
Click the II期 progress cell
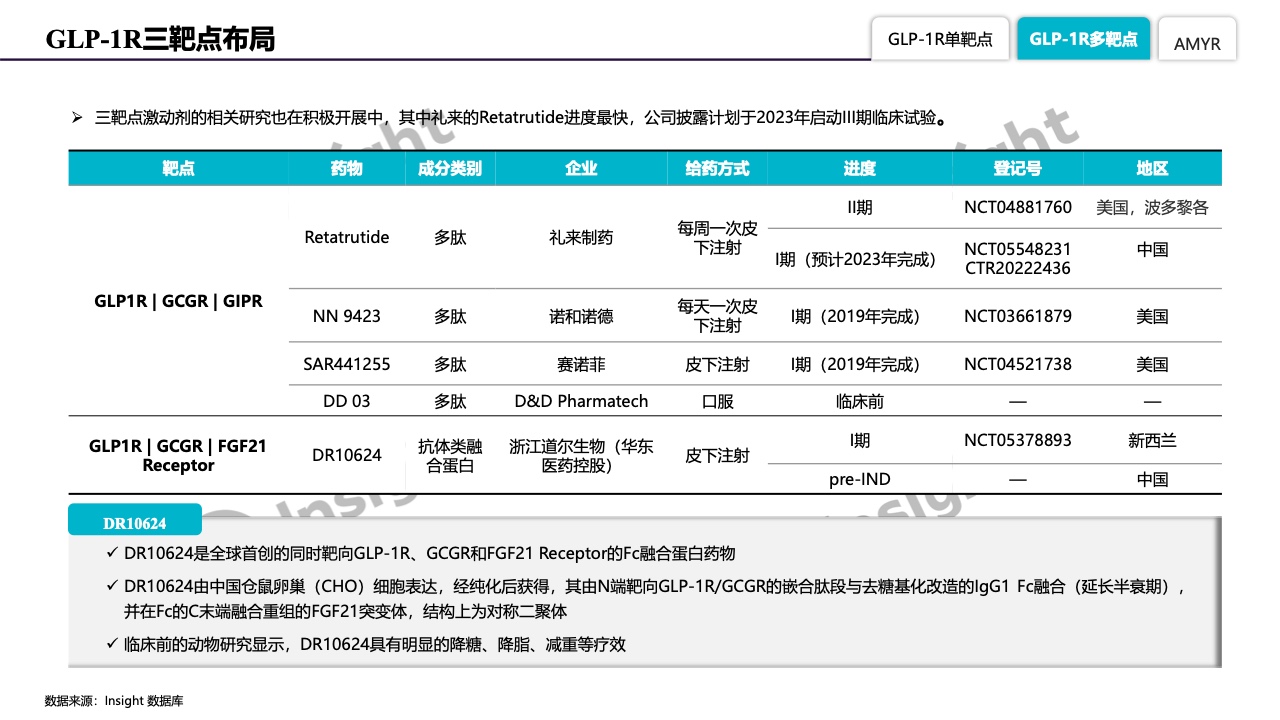(859, 207)
